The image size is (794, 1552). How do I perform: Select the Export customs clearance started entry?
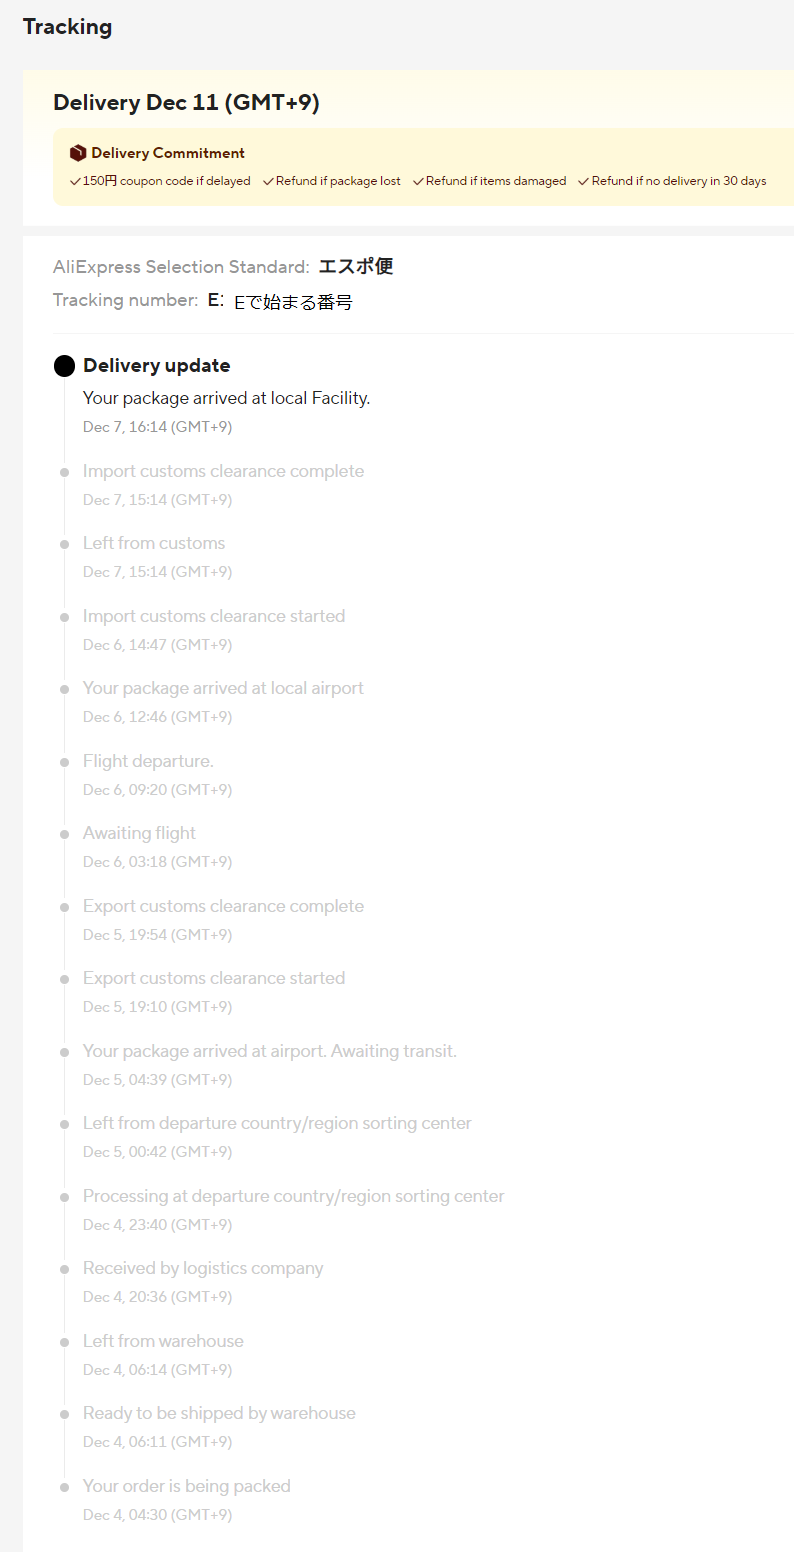click(x=214, y=978)
